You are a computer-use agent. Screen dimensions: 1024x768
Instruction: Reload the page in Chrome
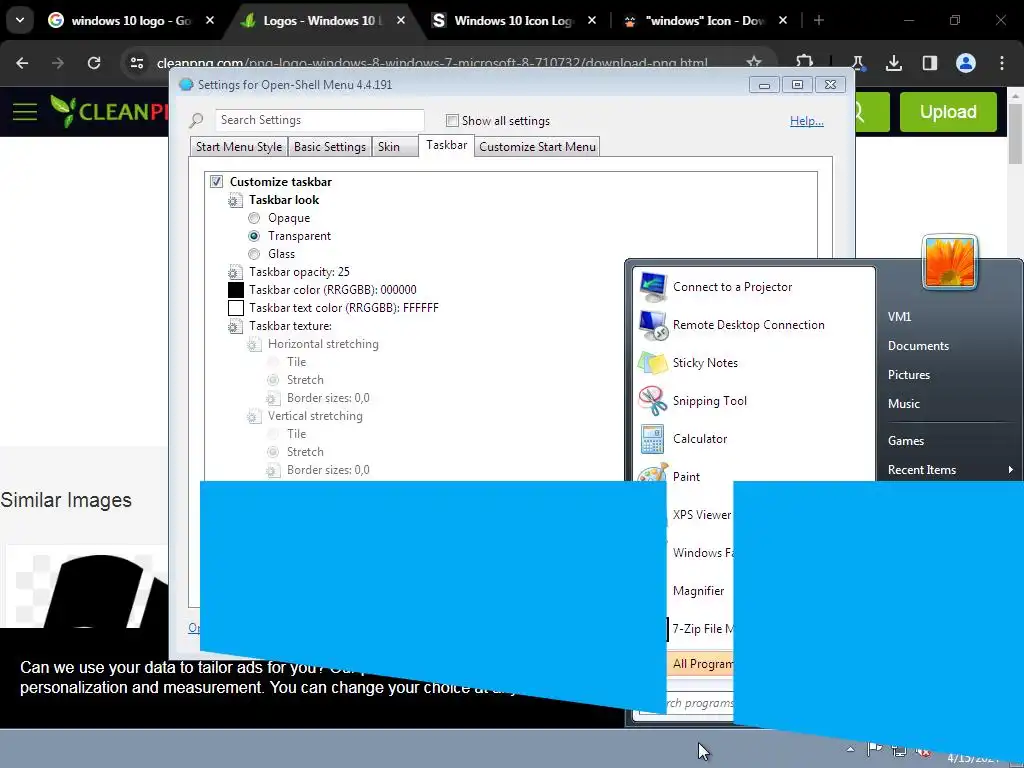tap(94, 63)
